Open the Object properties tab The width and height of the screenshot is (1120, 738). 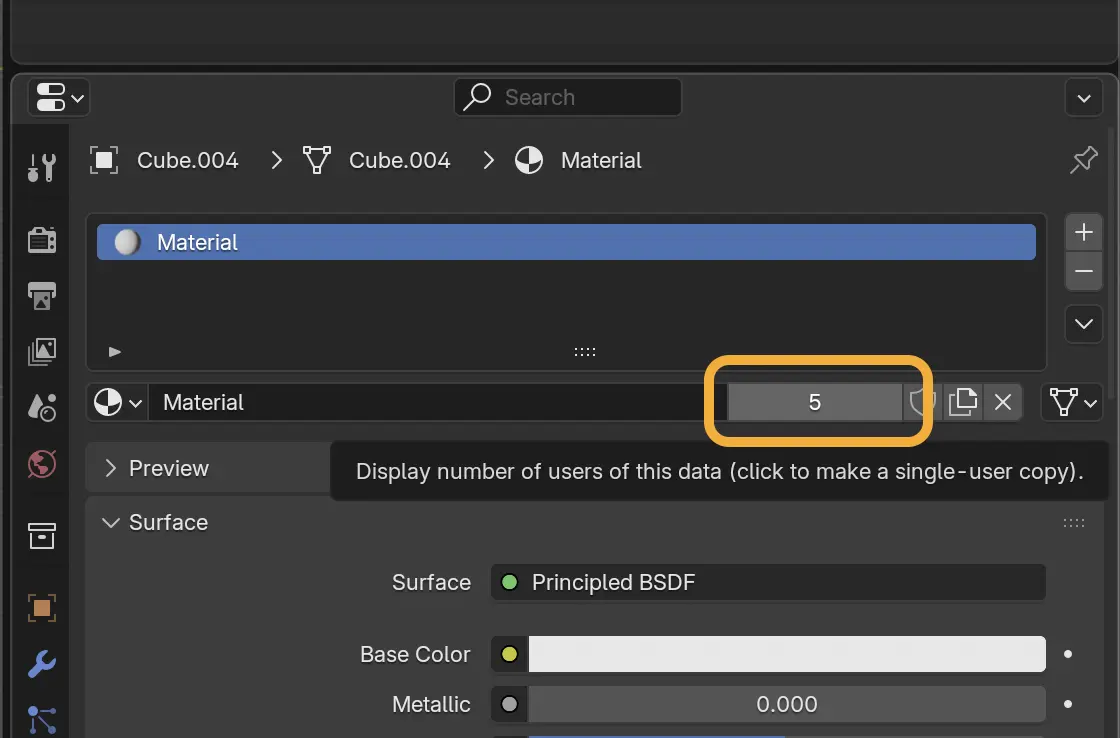tap(41, 608)
